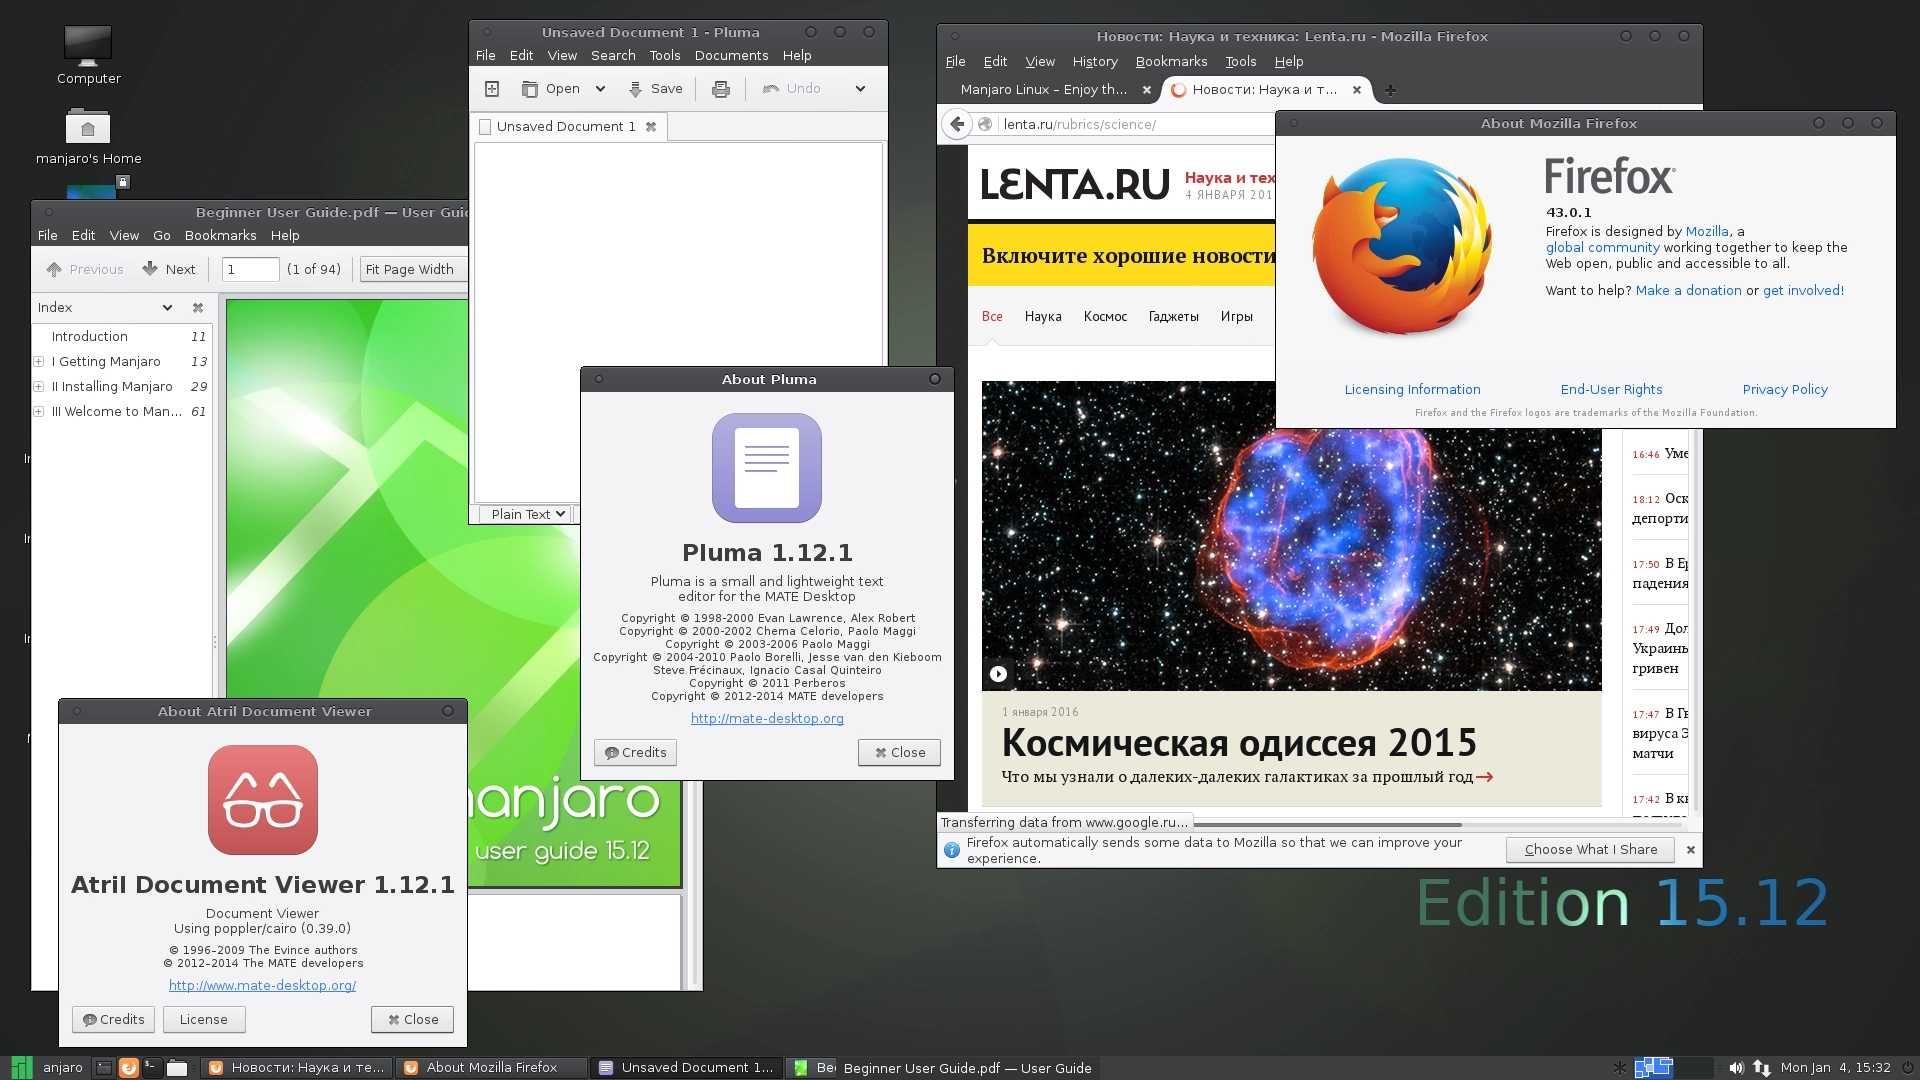Create a new document in Pluma toolbar
The width and height of the screenshot is (1920, 1080).
tap(492, 89)
